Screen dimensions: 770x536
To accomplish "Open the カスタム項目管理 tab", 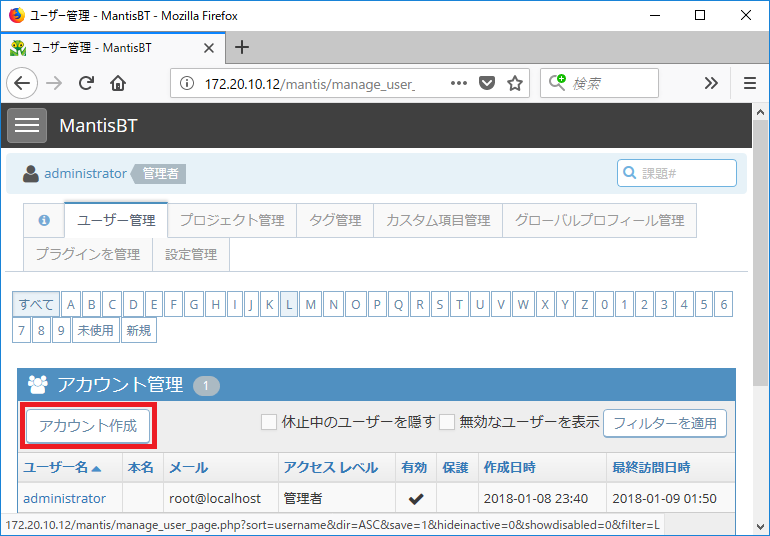I will pos(438,220).
